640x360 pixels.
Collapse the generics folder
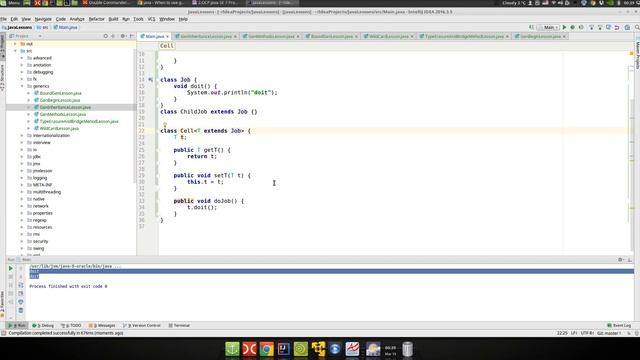click(22, 86)
